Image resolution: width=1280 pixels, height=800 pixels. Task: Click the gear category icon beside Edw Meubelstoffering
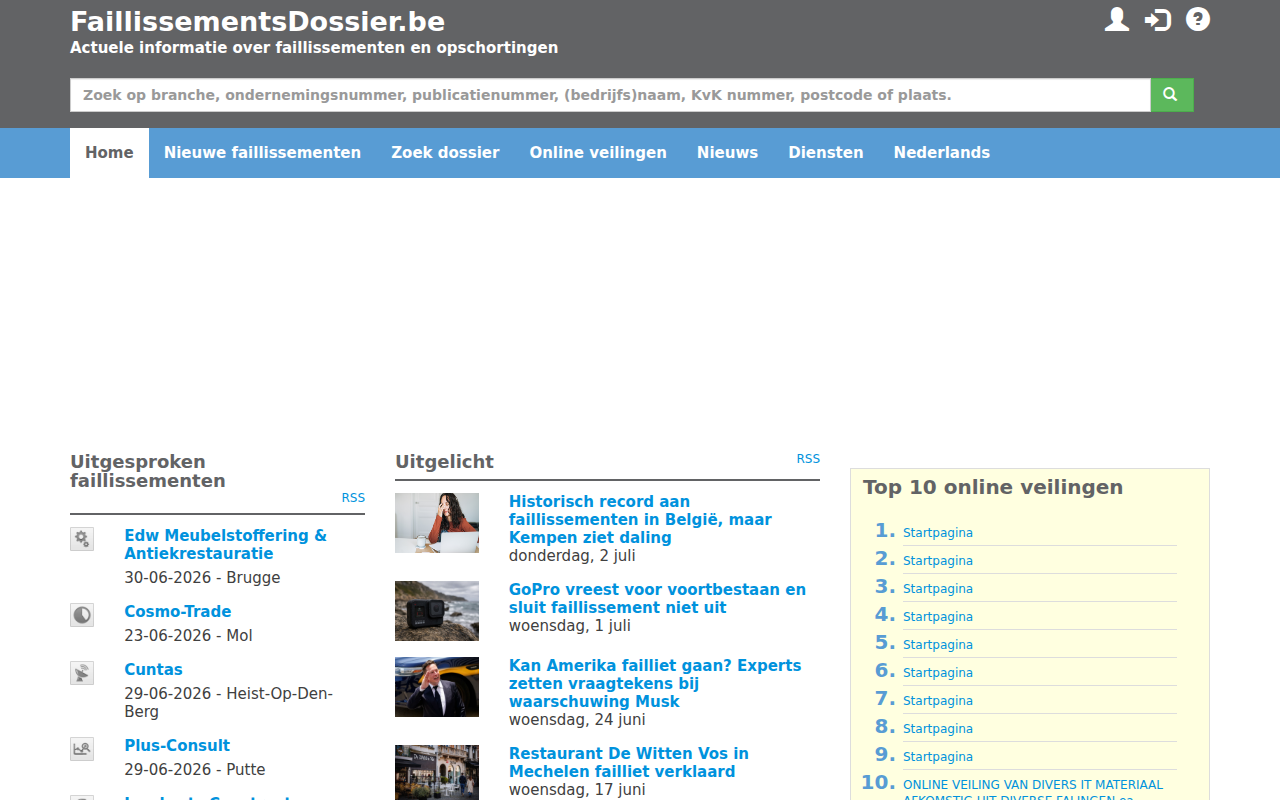coord(82,539)
